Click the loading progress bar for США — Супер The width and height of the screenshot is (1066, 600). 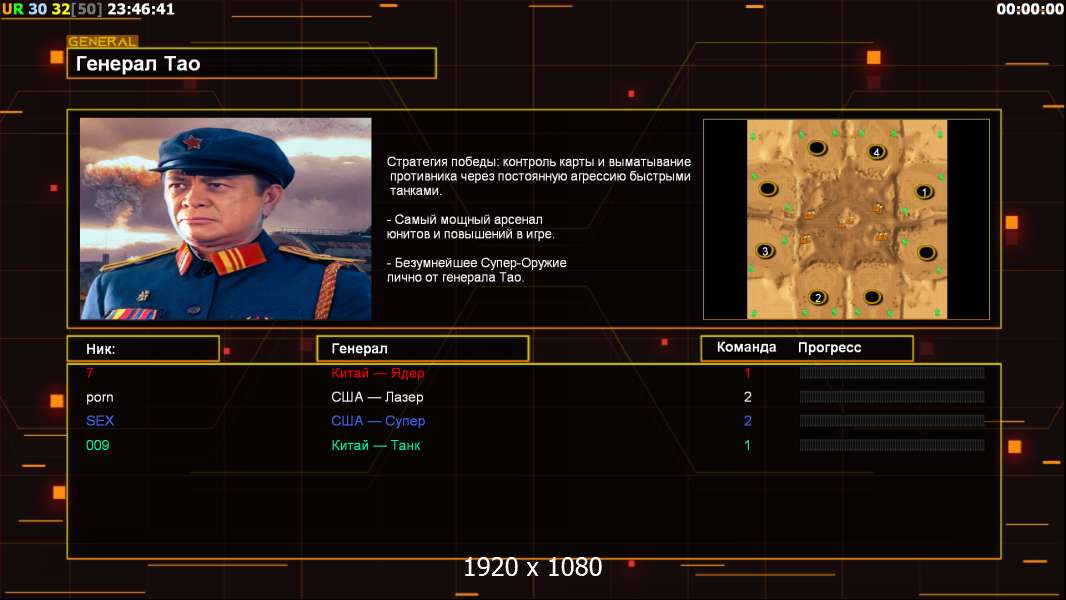click(x=892, y=421)
